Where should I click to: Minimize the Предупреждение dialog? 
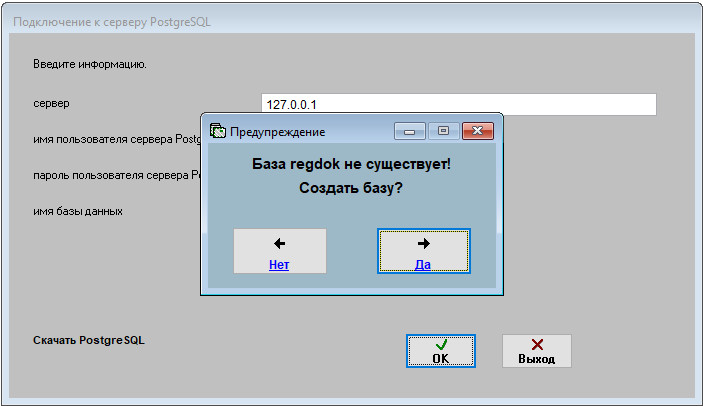click(x=410, y=131)
